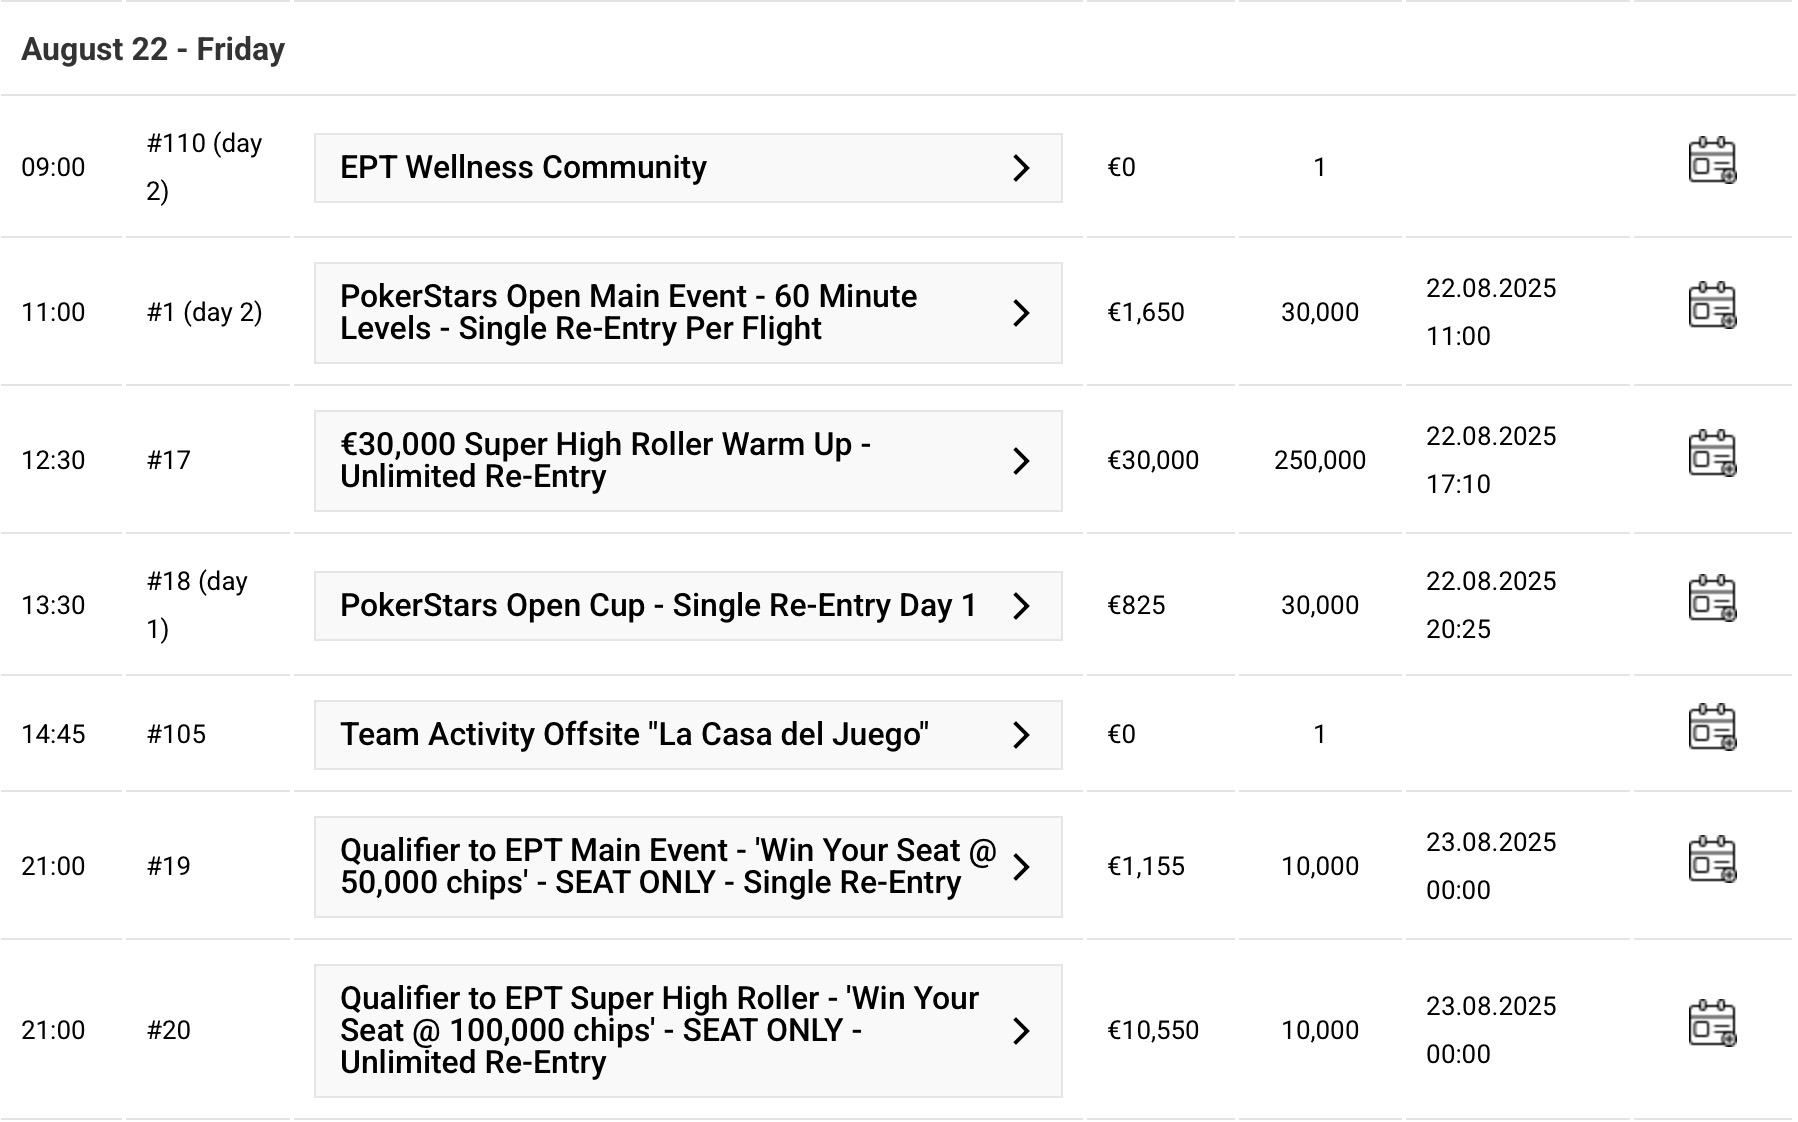Add EPT Wellness Community to calendar
This screenshot has width=1798, height=1122.
pos(1712,162)
